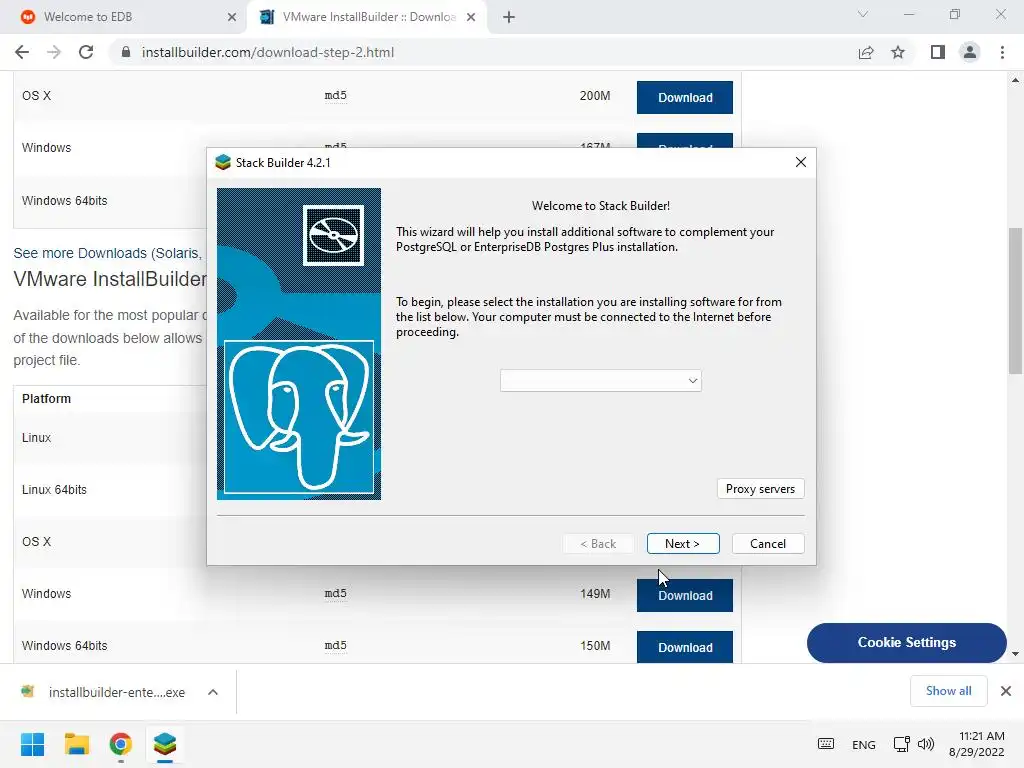Open Chrome from taskbar
The image size is (1024, 768).
coord(121,744)
